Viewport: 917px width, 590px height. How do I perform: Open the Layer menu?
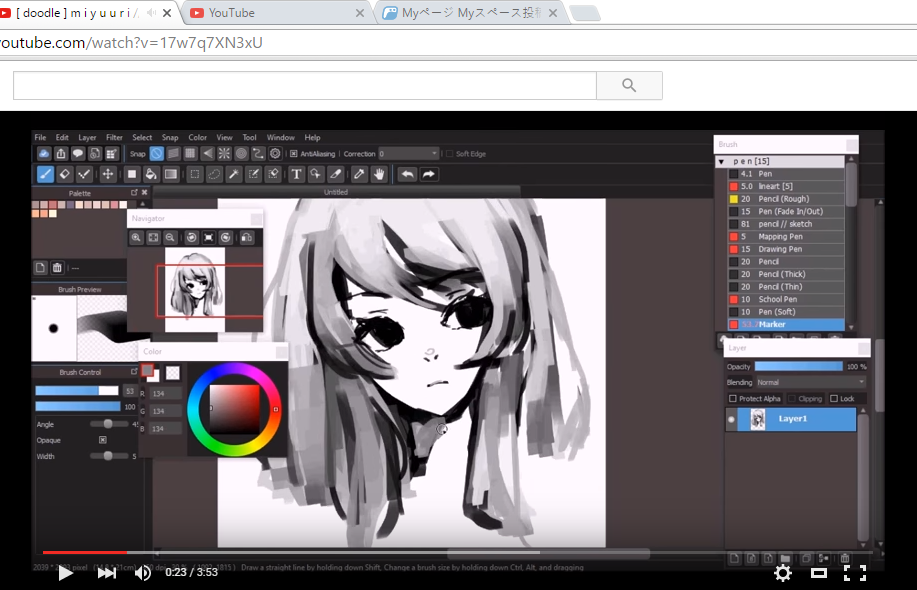(x=87, y=137)
